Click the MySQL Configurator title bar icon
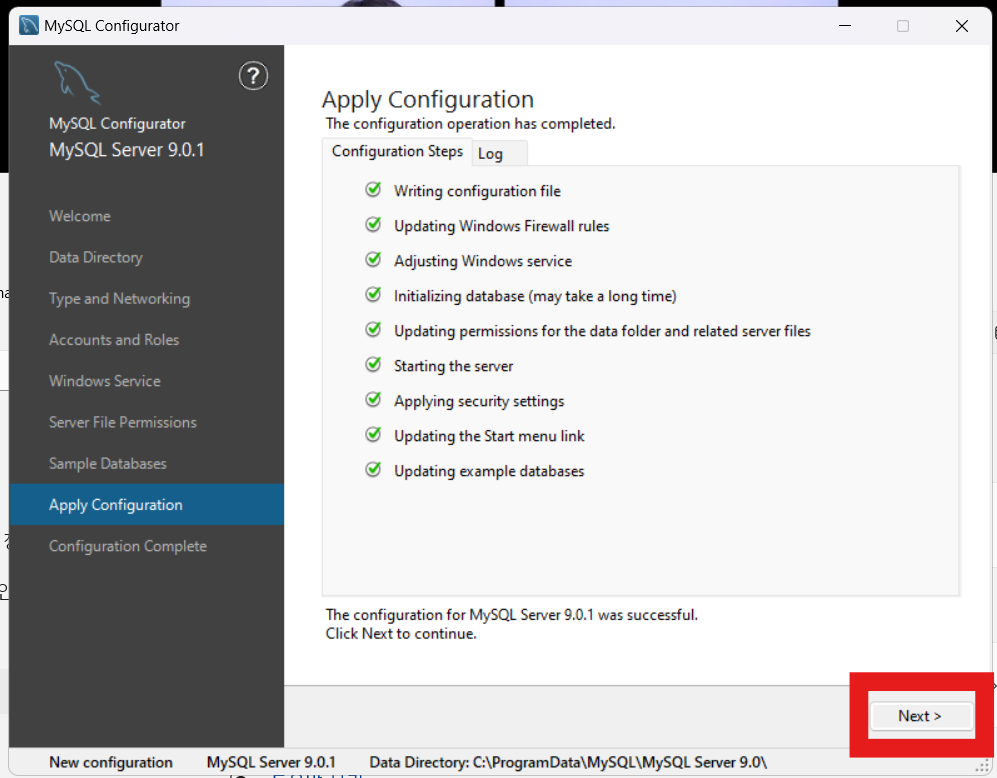 (29, 25)
